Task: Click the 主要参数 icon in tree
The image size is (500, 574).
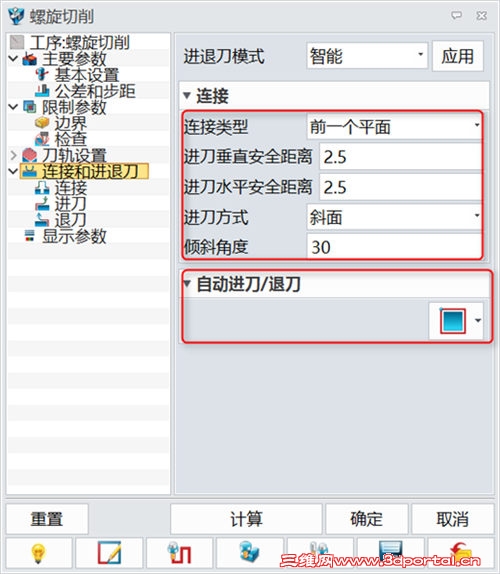Action: click(30, 59)
